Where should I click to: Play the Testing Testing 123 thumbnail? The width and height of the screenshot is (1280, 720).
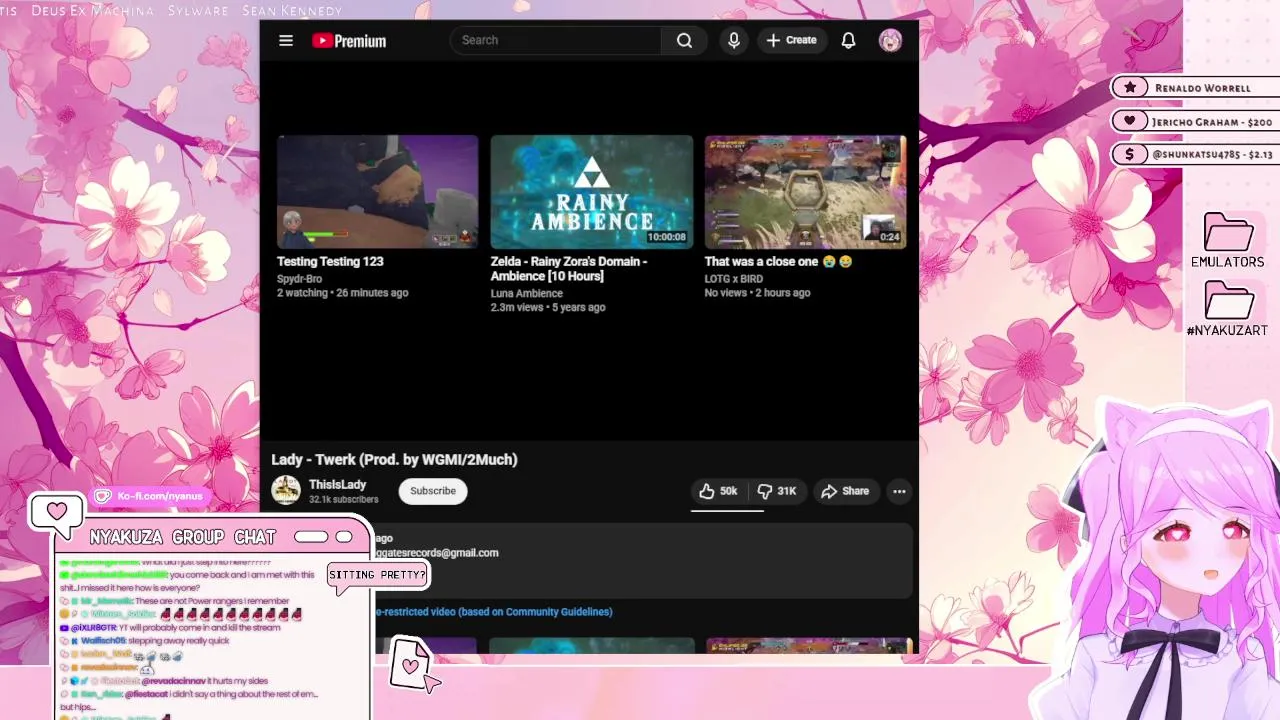tap(378, 192)
